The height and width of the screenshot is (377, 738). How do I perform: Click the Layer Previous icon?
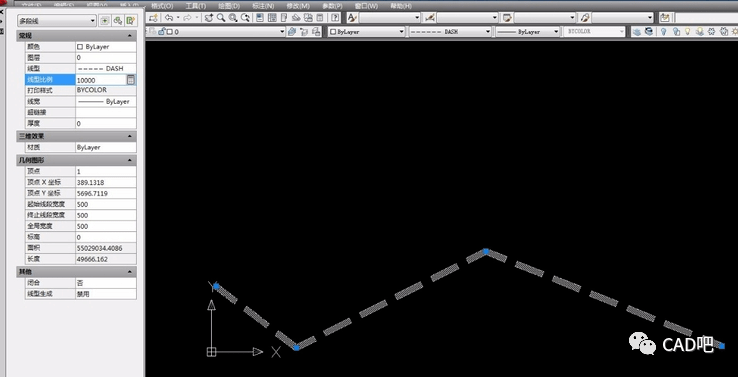[303, 32]
